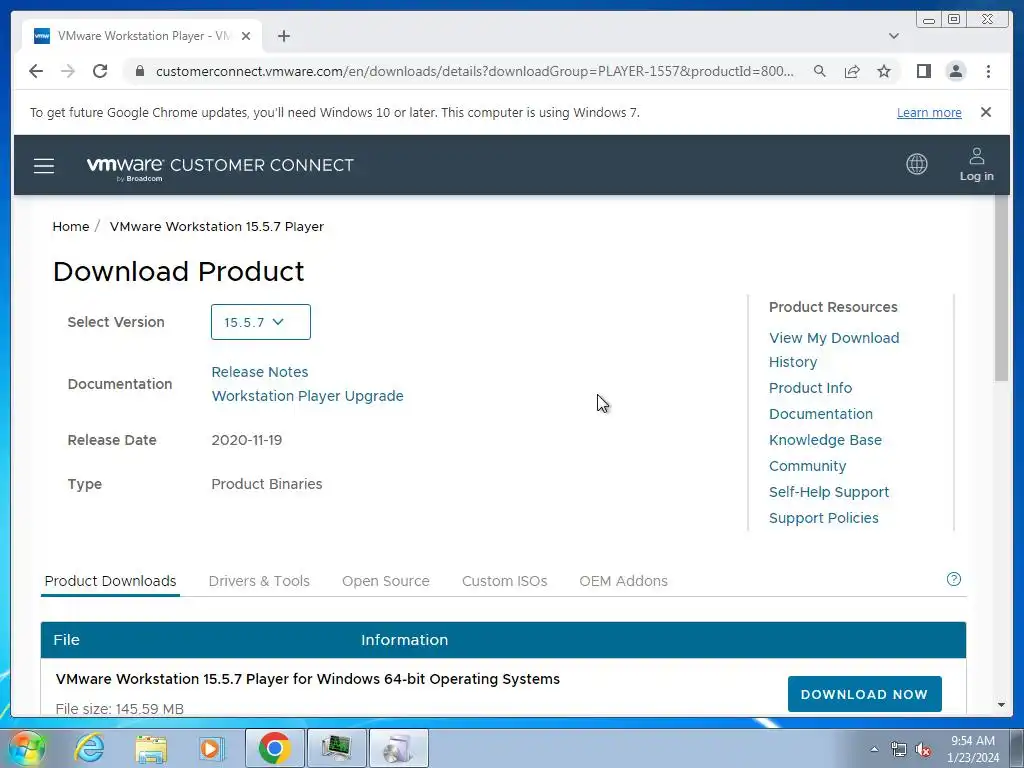This screenshot has height=768, width=1024.
Task: Click the installer disc taskbar icon
Action: (x=398, y=748)
